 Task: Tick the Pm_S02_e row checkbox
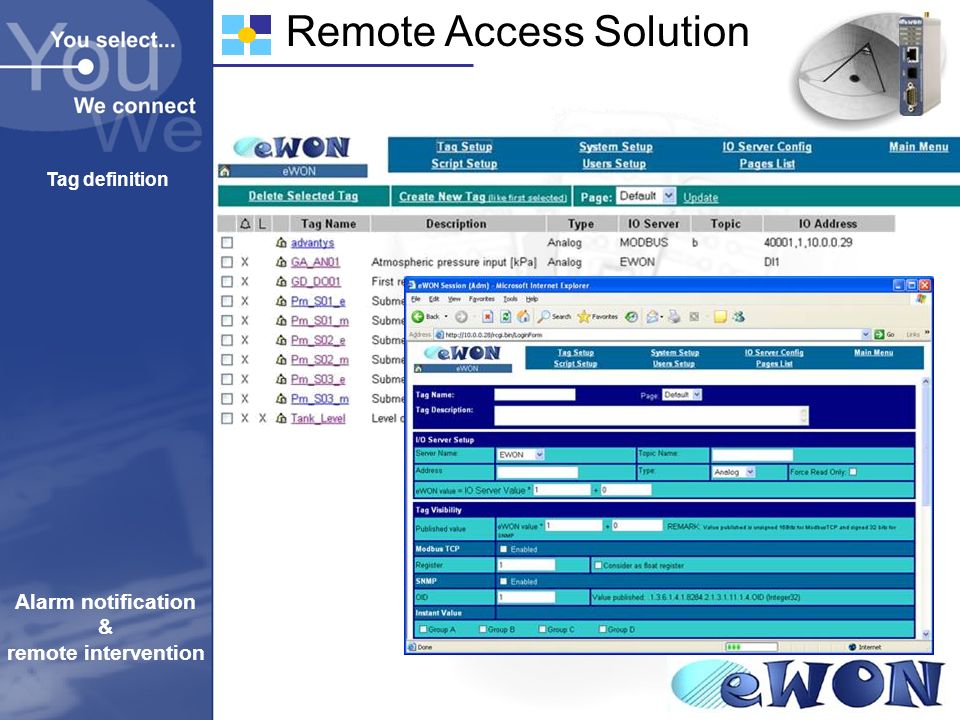pos(227,340)
